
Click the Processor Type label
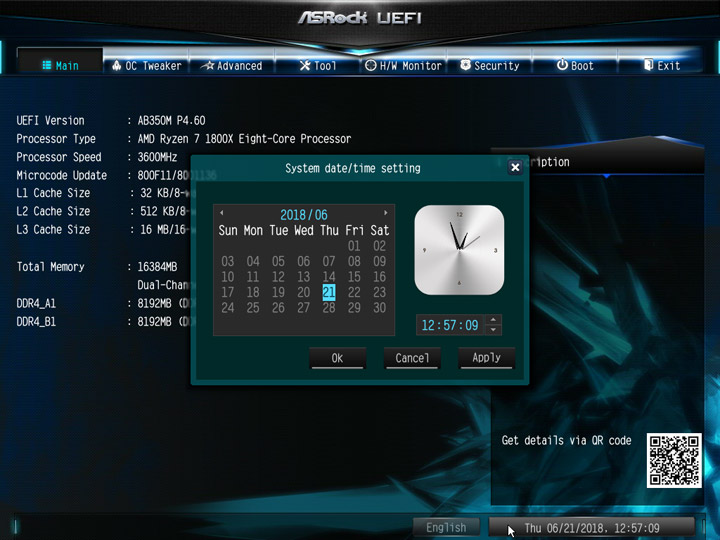tap(56, 139)
